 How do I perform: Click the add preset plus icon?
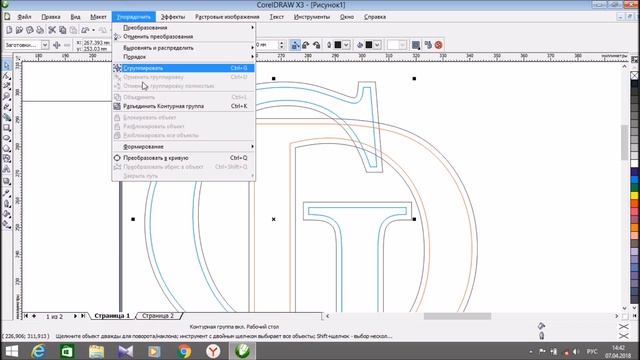coord(57,45)
